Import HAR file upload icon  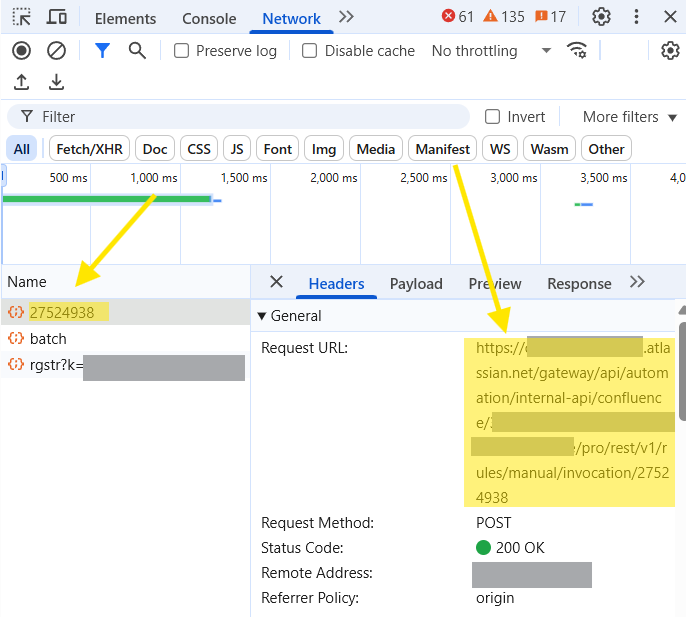pos(21,82)
